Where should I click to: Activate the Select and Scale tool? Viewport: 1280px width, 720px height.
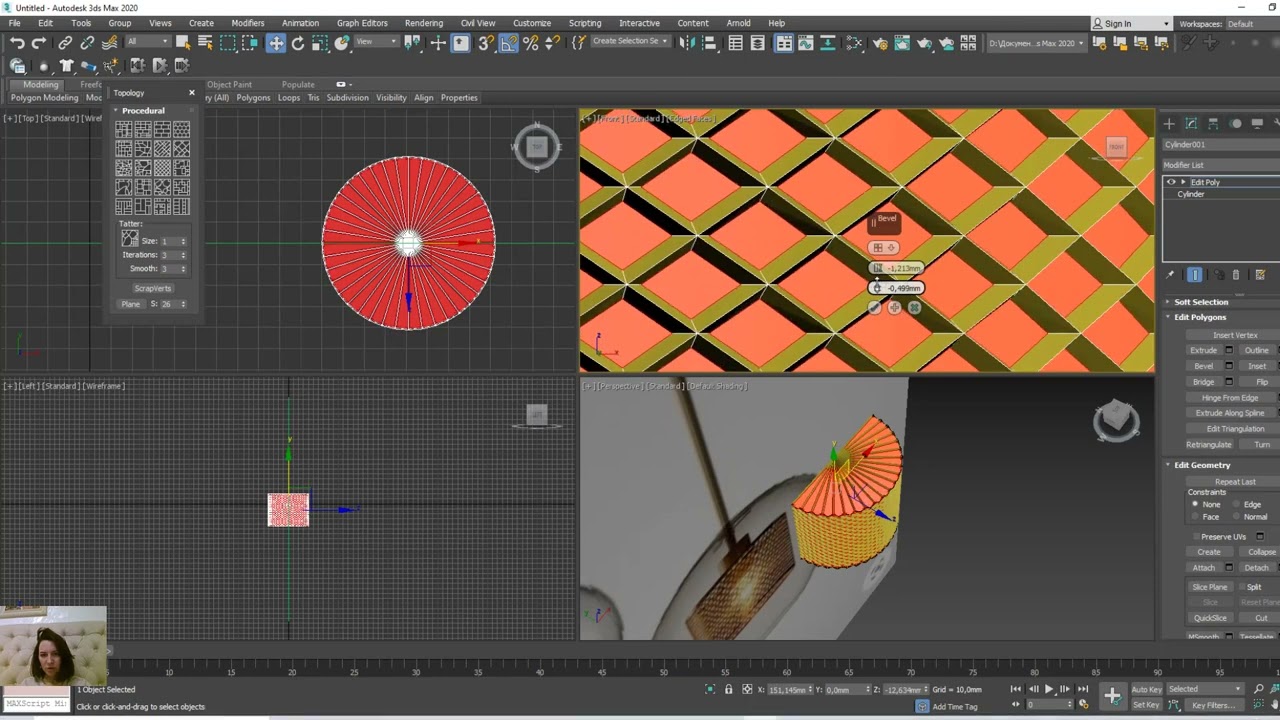320,42
